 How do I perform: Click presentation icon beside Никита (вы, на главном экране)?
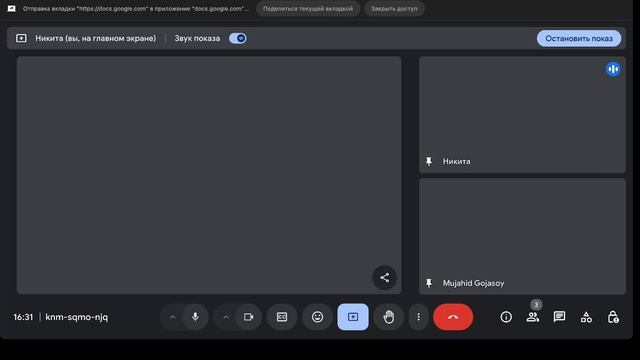point(21,38)
